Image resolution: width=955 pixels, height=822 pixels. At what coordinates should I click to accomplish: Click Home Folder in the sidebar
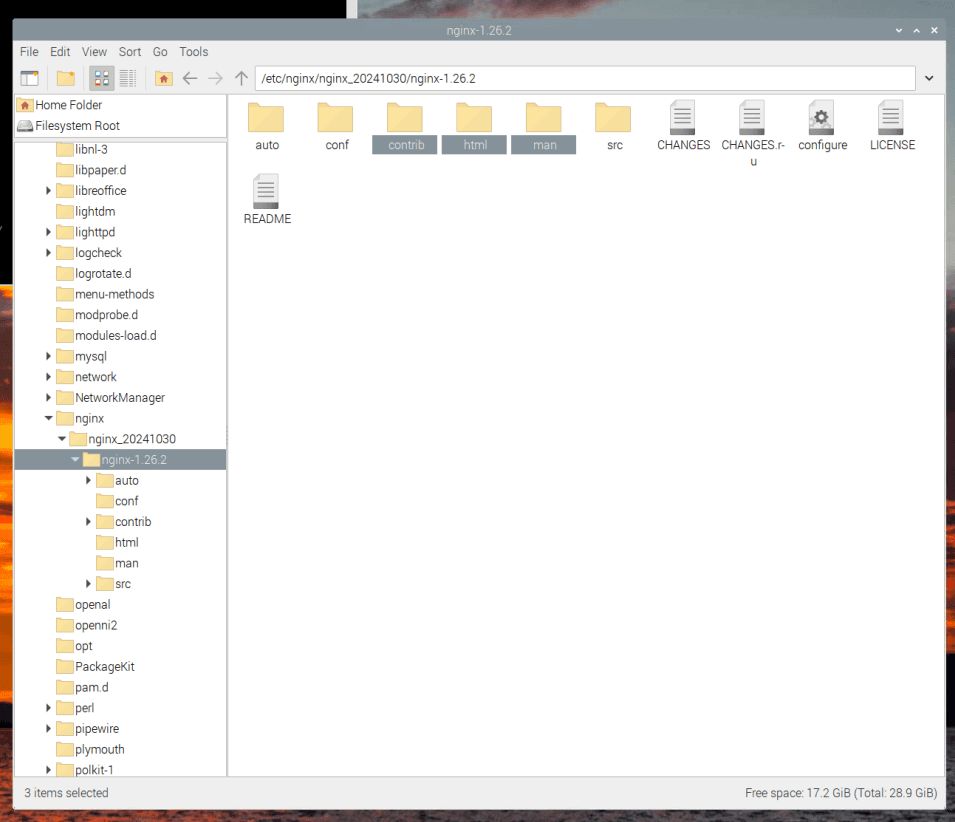click(x=68, y=105)
